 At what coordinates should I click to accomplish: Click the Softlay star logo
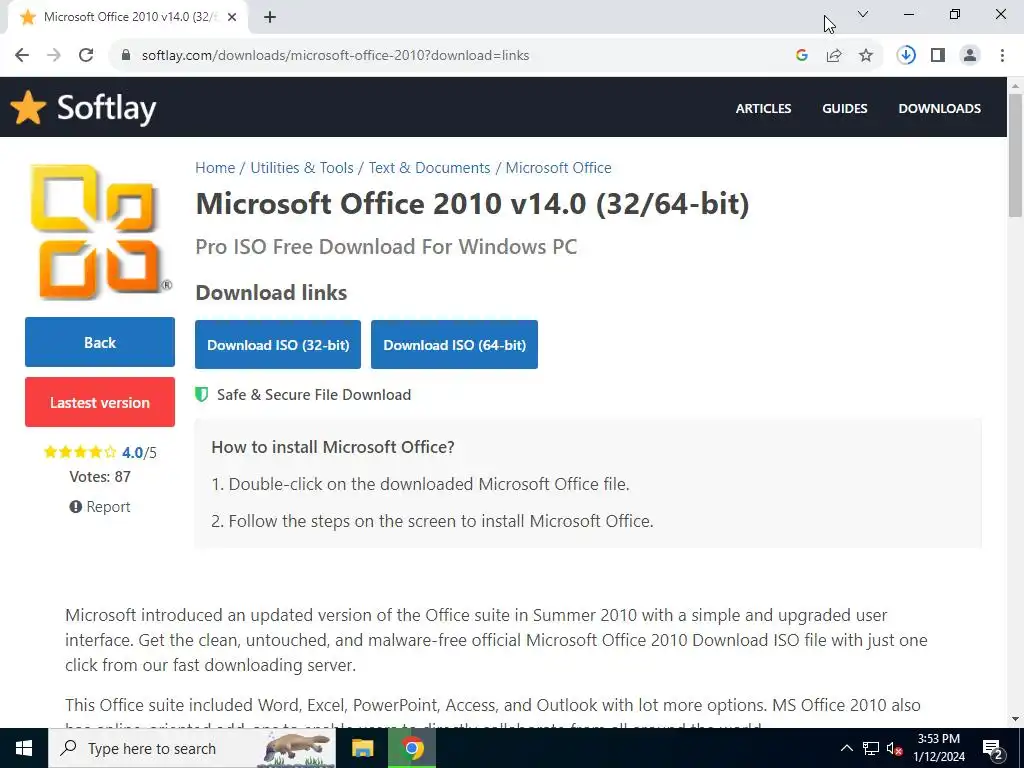(x=28, y=107)
